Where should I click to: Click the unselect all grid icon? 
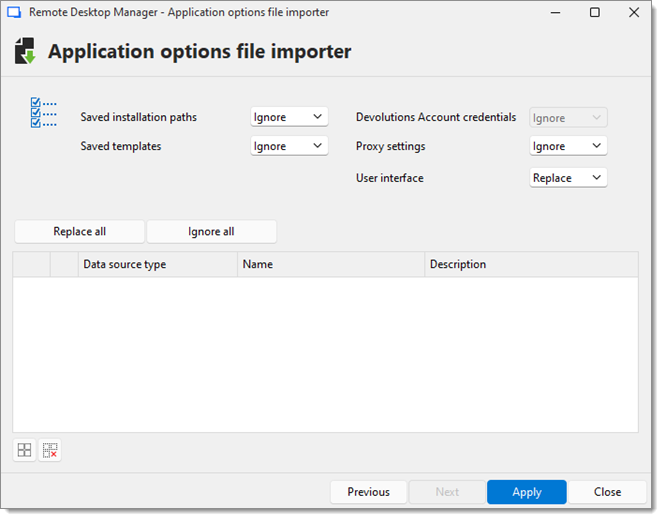coord(50,450)
